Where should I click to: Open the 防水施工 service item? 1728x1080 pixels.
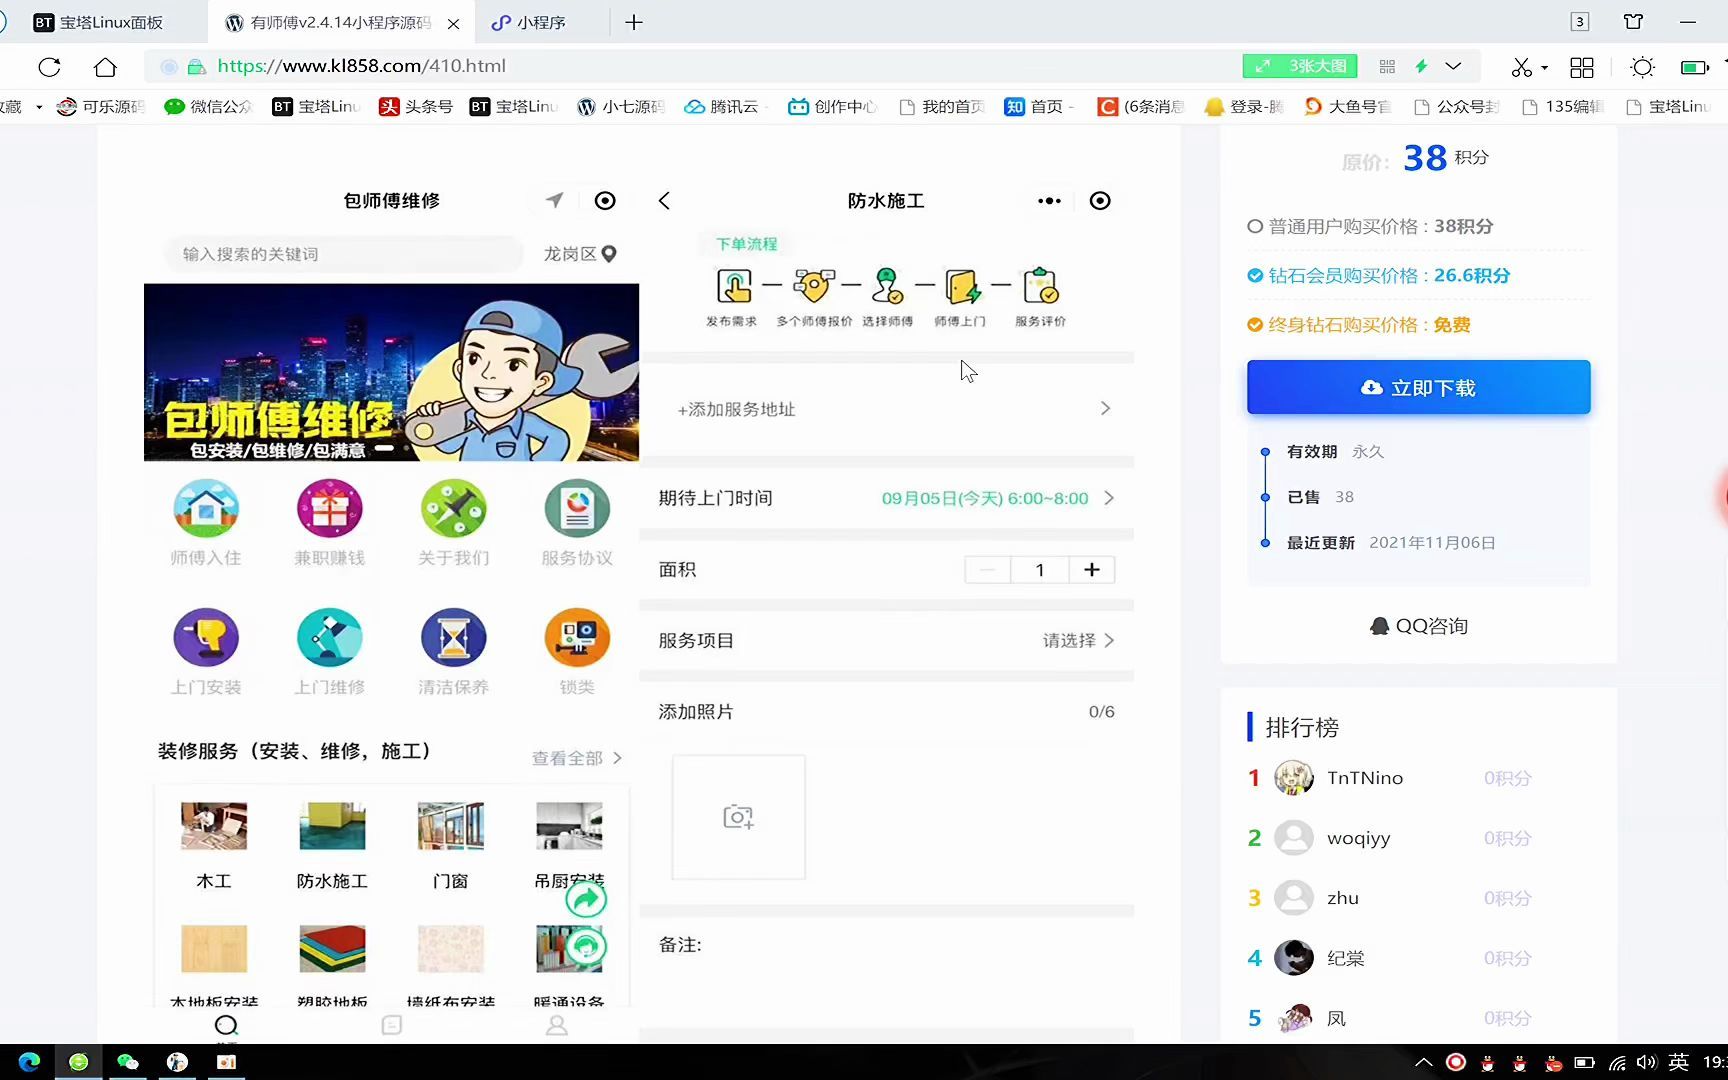pos(332,846)
